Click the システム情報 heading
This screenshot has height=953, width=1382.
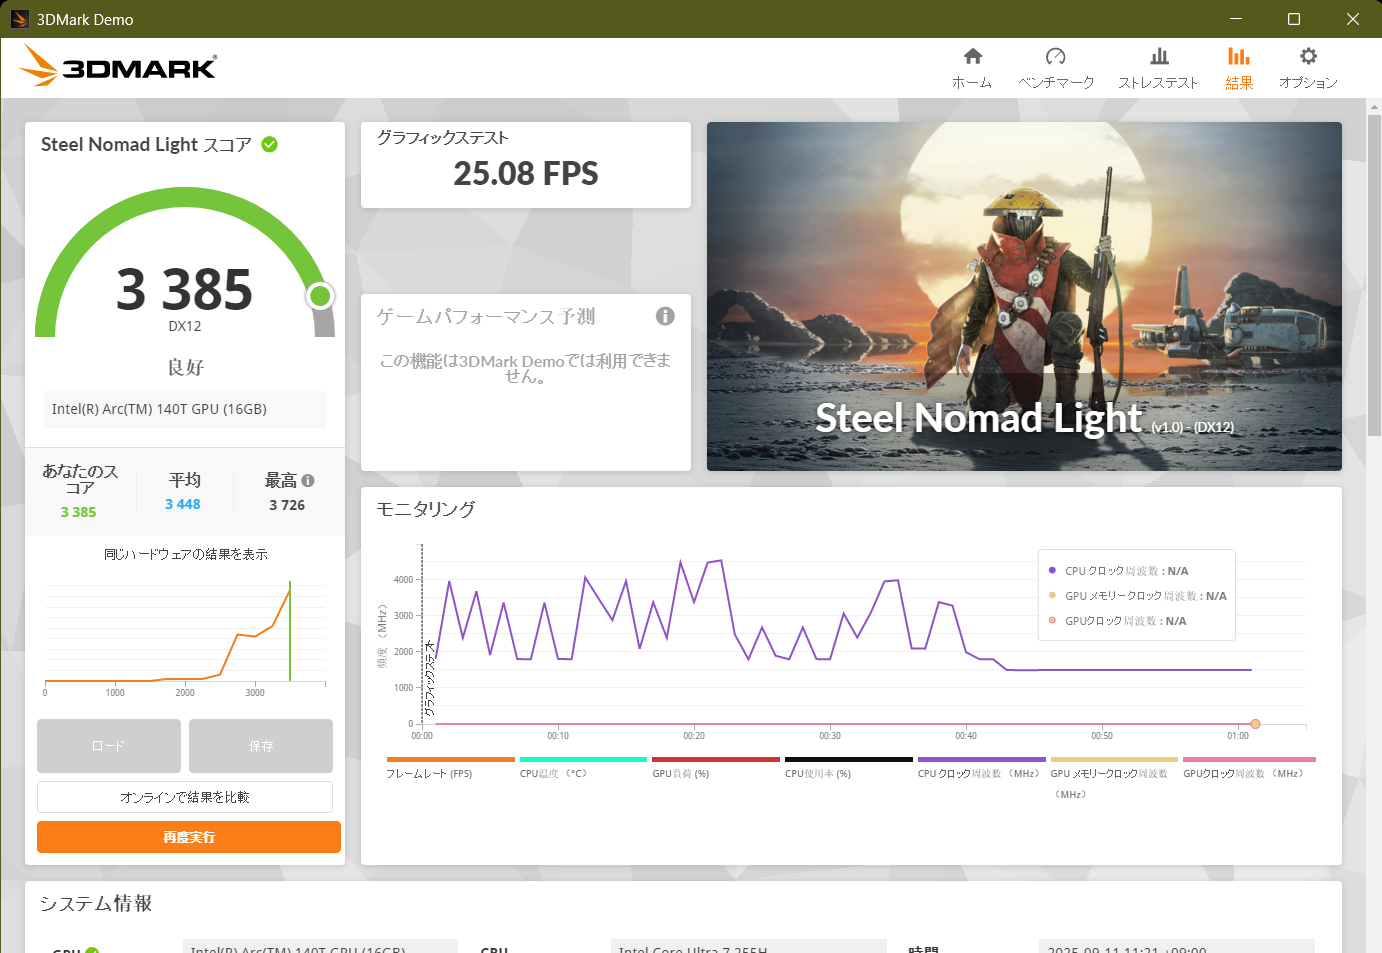tap(96, 903)
